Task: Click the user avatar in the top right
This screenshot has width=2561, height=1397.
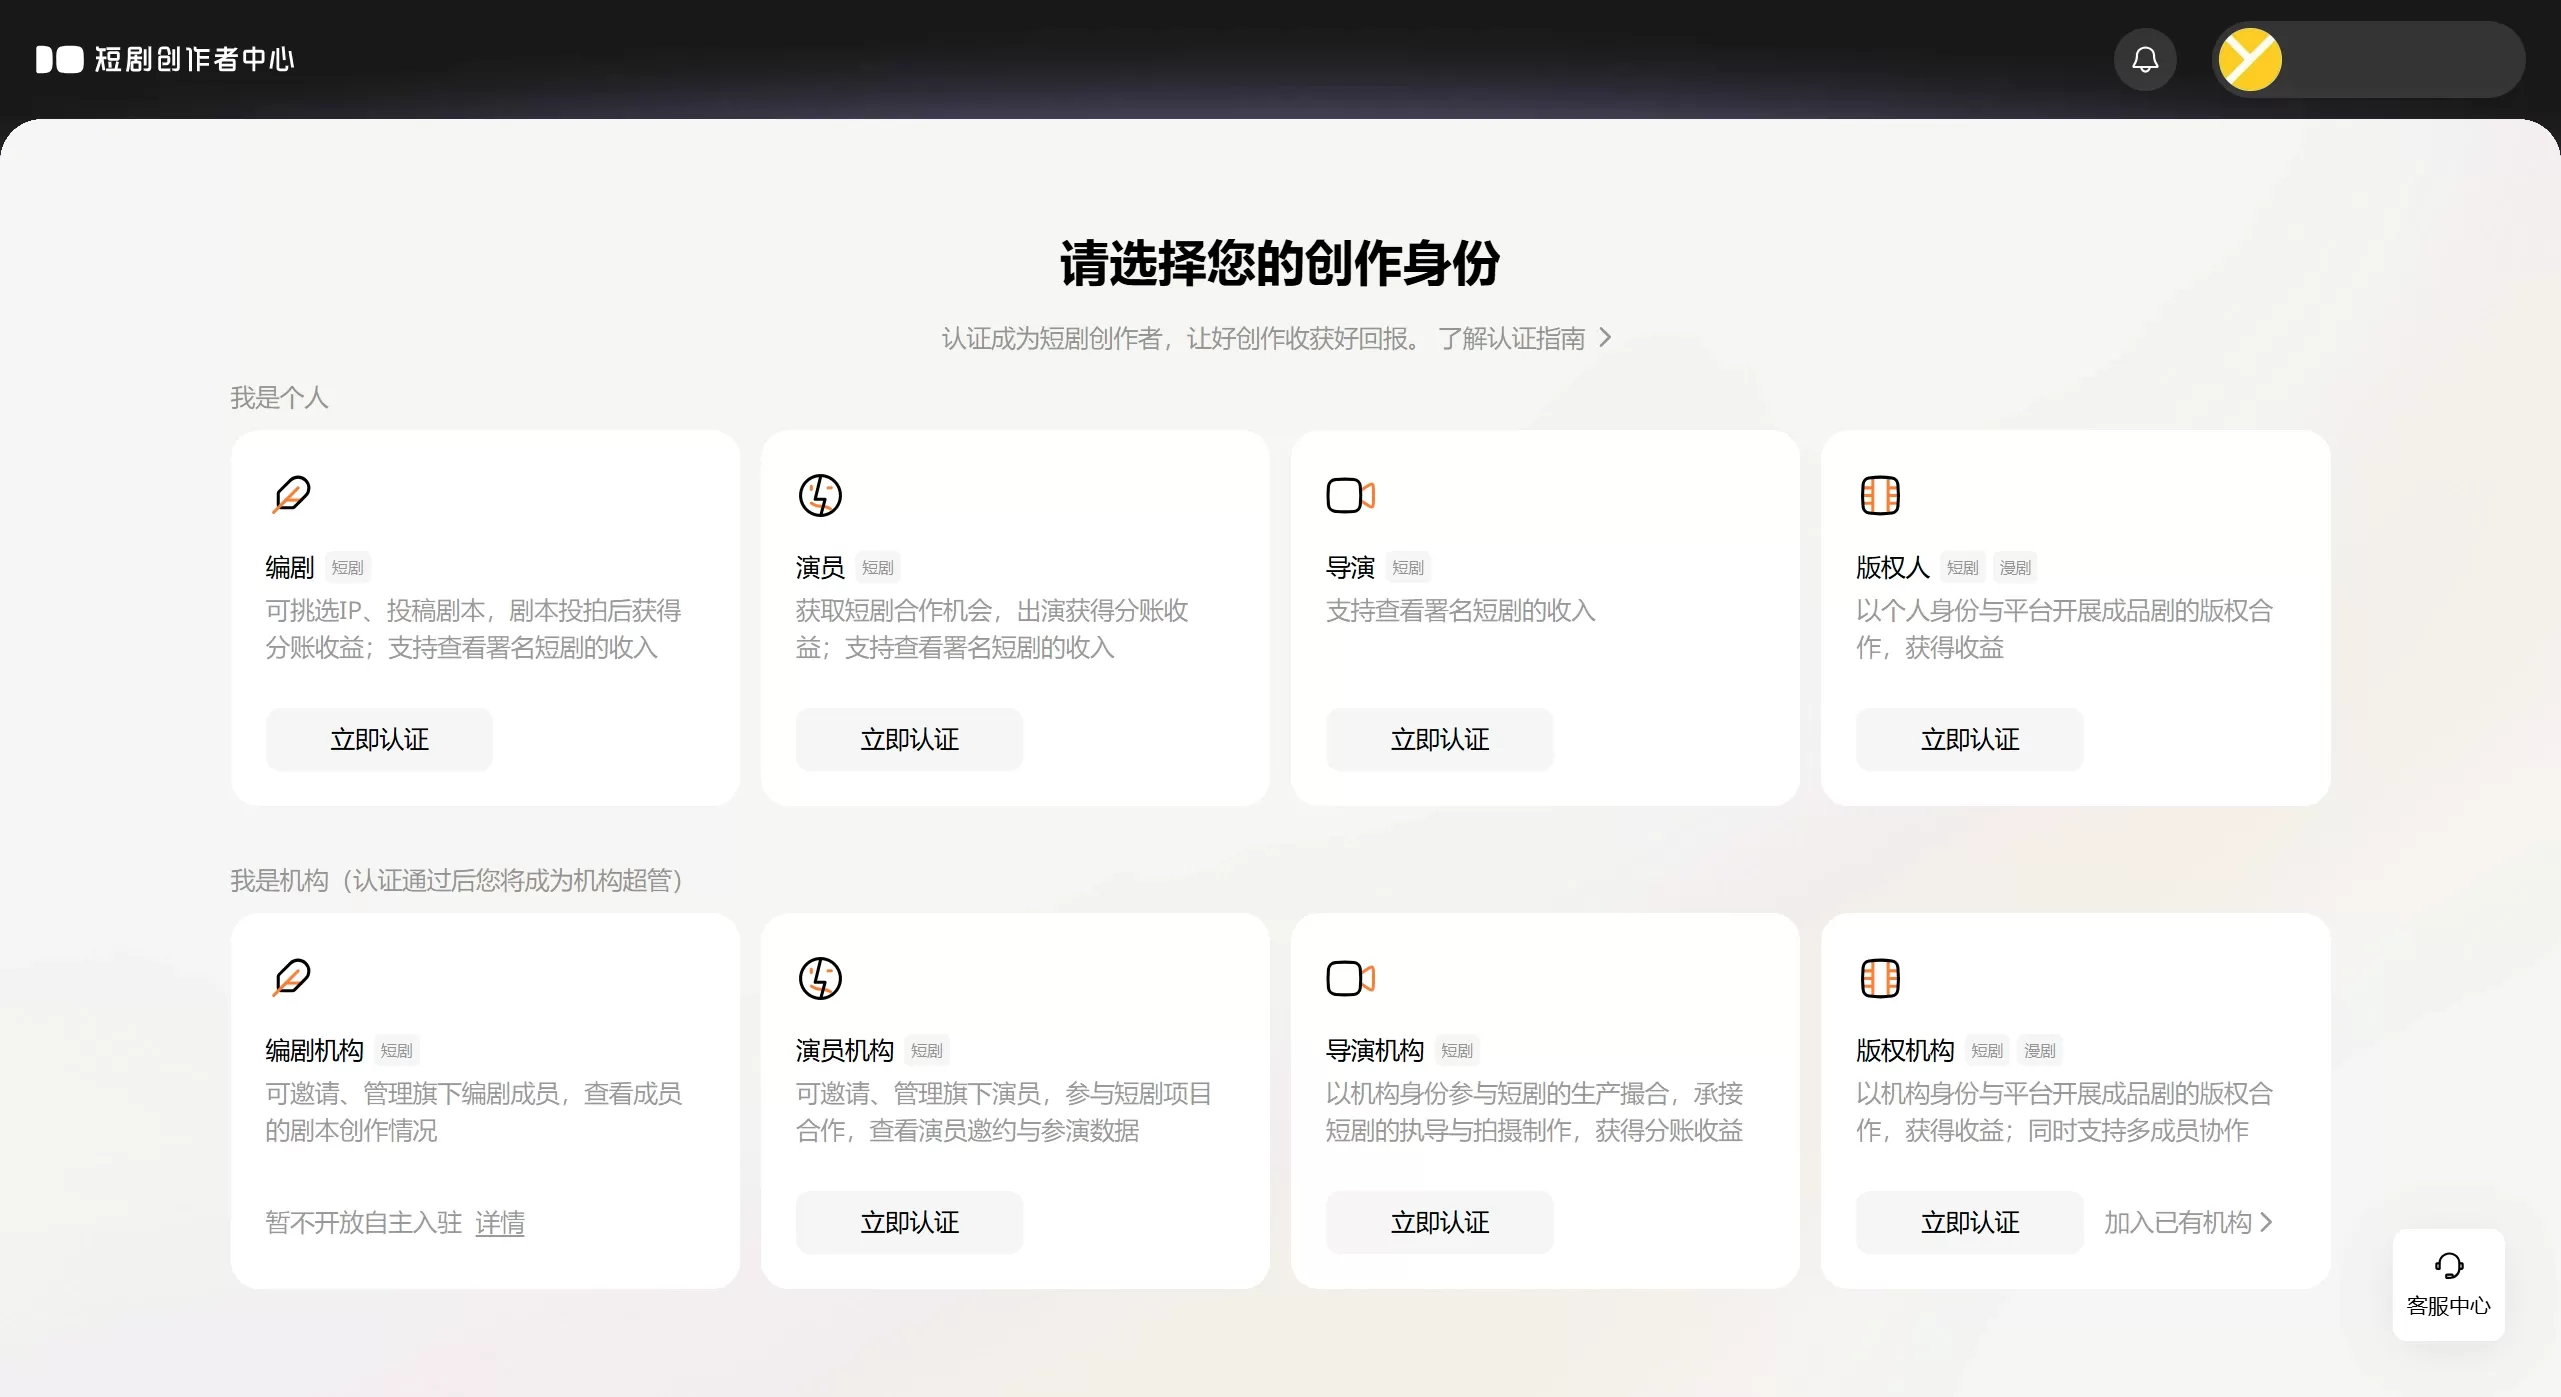Action: point(2250,59)
